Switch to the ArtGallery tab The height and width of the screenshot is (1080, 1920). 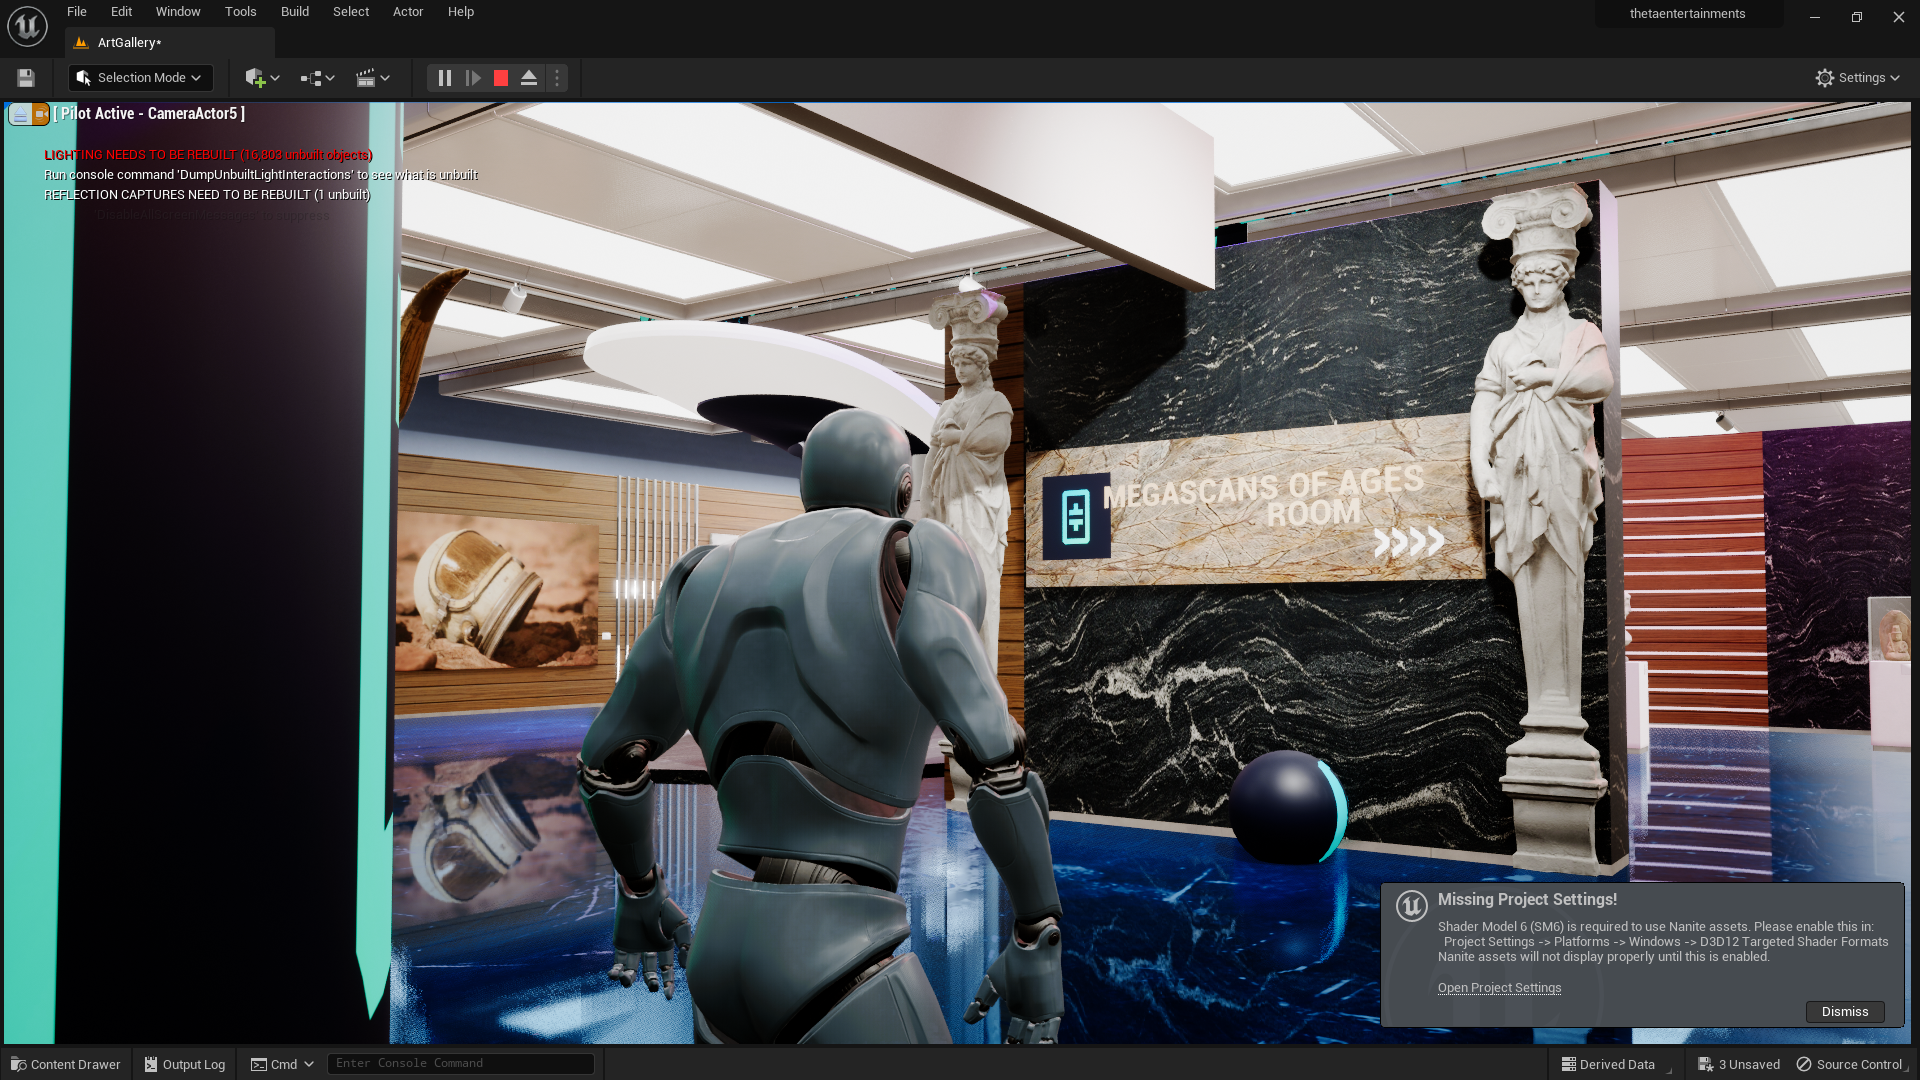coord(130,43)
